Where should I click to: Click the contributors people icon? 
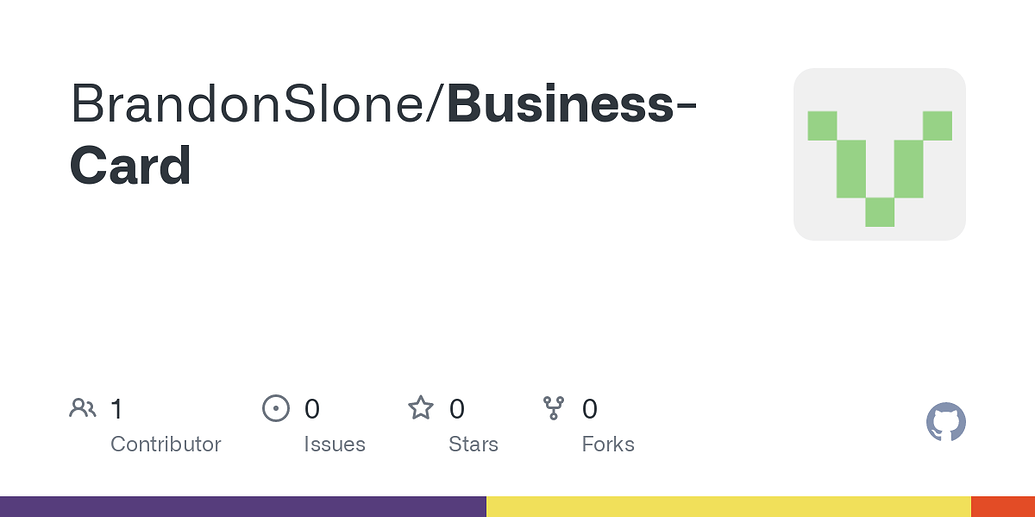point(83,408)
